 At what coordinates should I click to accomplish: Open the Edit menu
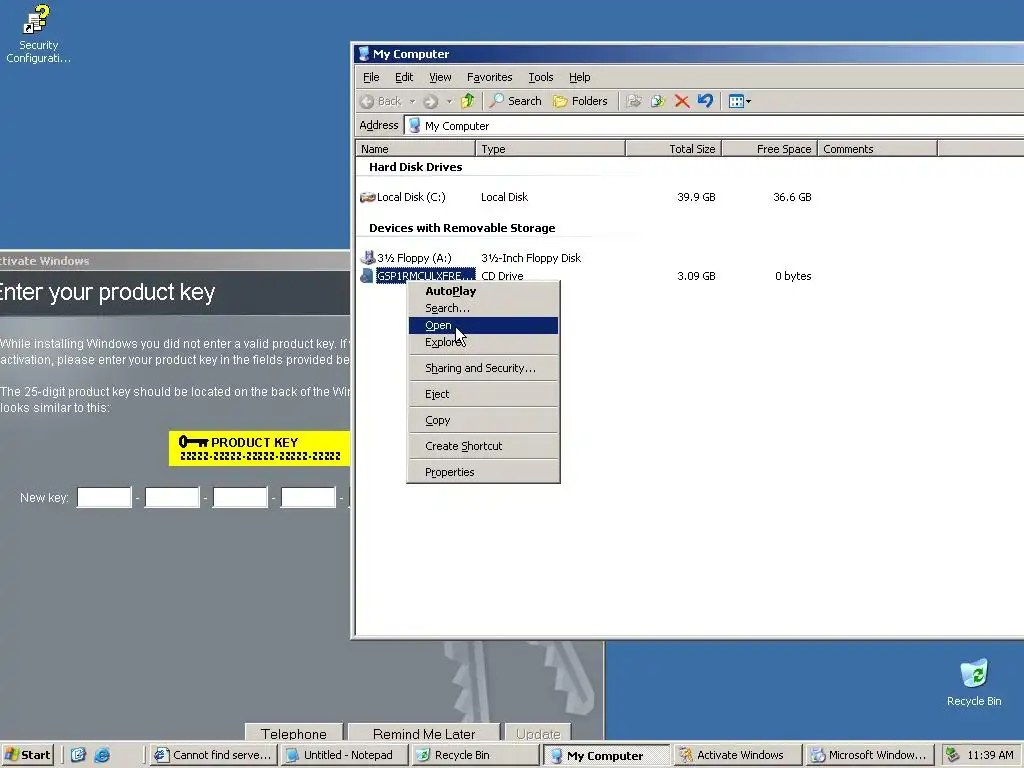pos(404,77)
